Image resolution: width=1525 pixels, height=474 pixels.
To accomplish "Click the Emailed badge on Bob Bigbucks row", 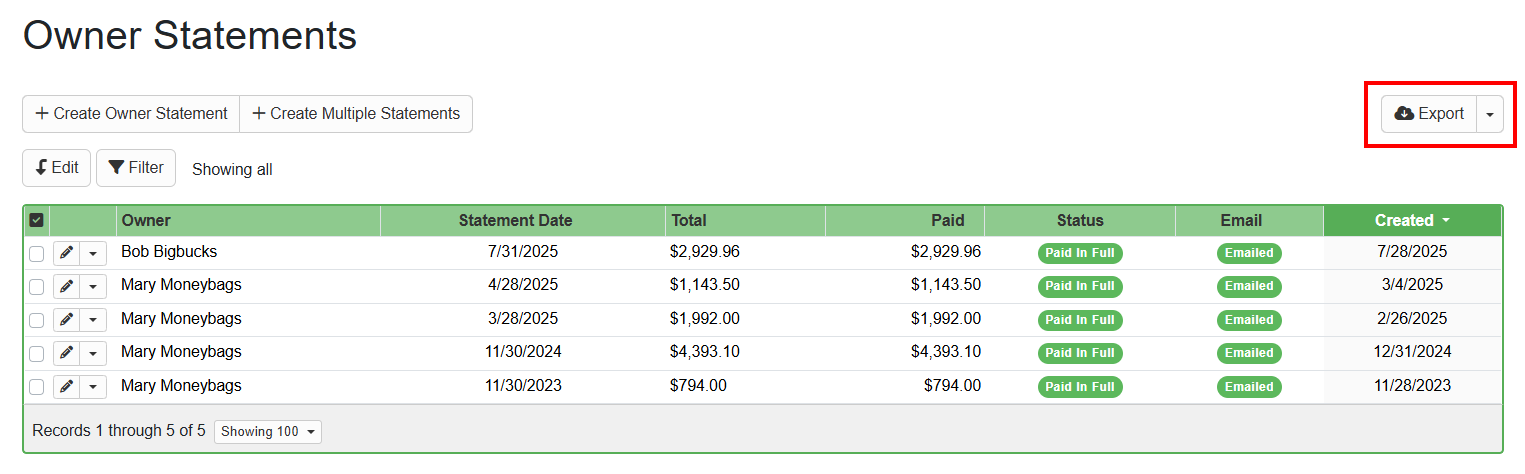I will (1249, 253).
